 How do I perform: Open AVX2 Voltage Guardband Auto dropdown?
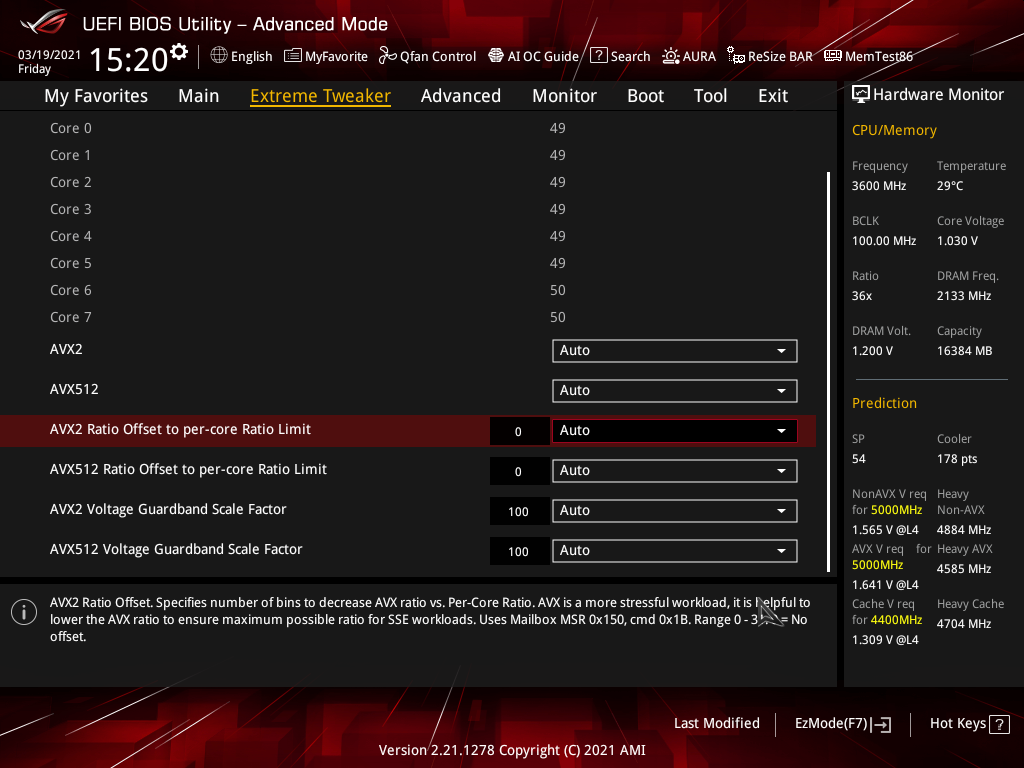click(675, 511)
